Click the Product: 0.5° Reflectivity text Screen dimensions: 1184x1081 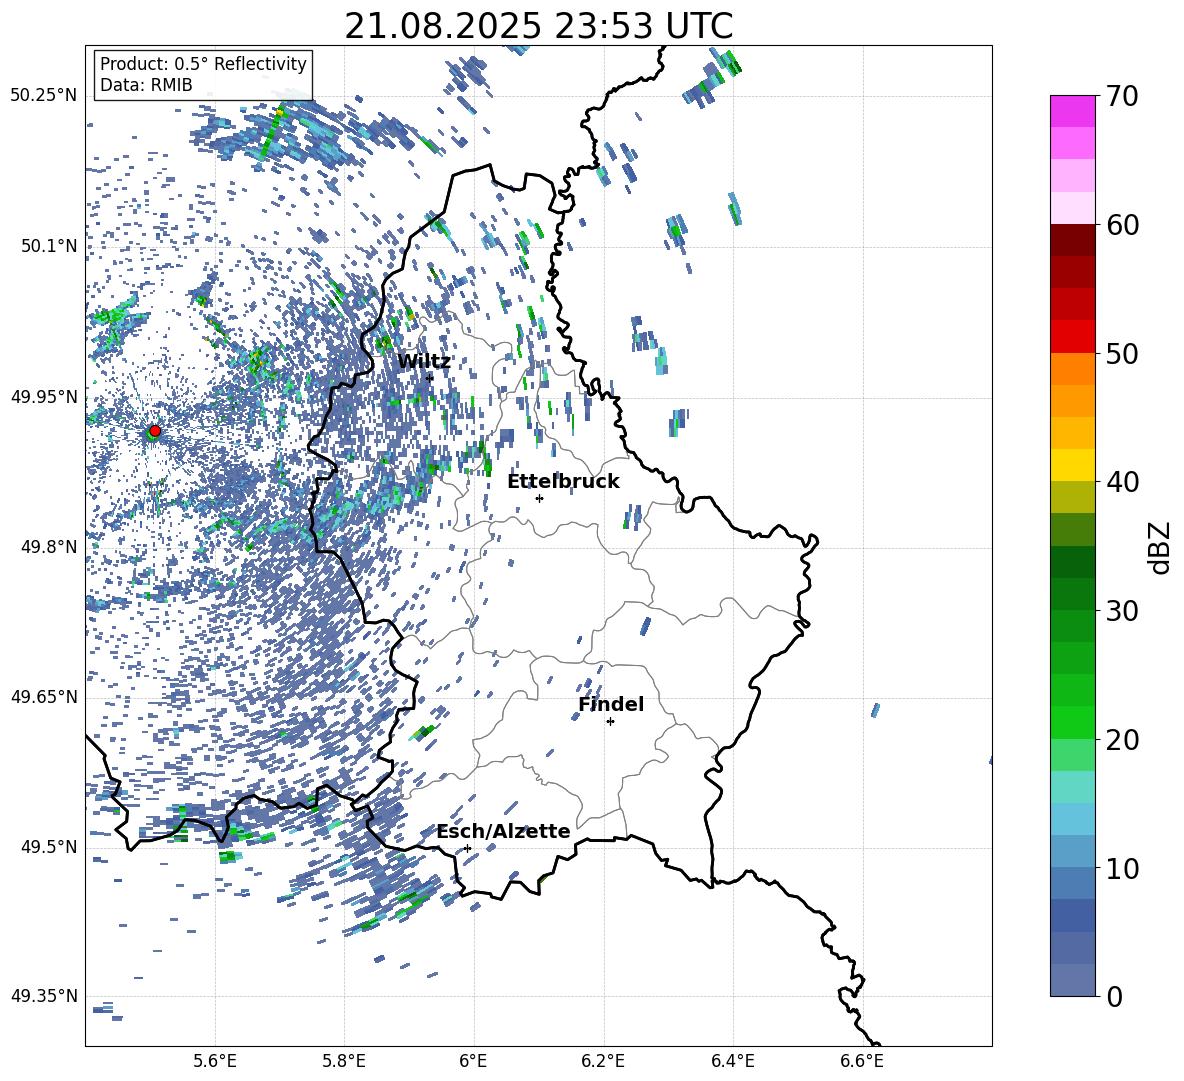[203, 64]
